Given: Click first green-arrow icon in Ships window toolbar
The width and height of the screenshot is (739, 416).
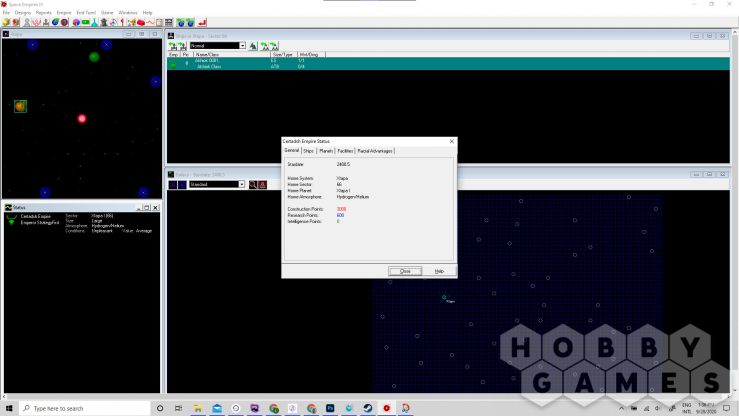Looking at the screenshot, I should tap(173, 46).
